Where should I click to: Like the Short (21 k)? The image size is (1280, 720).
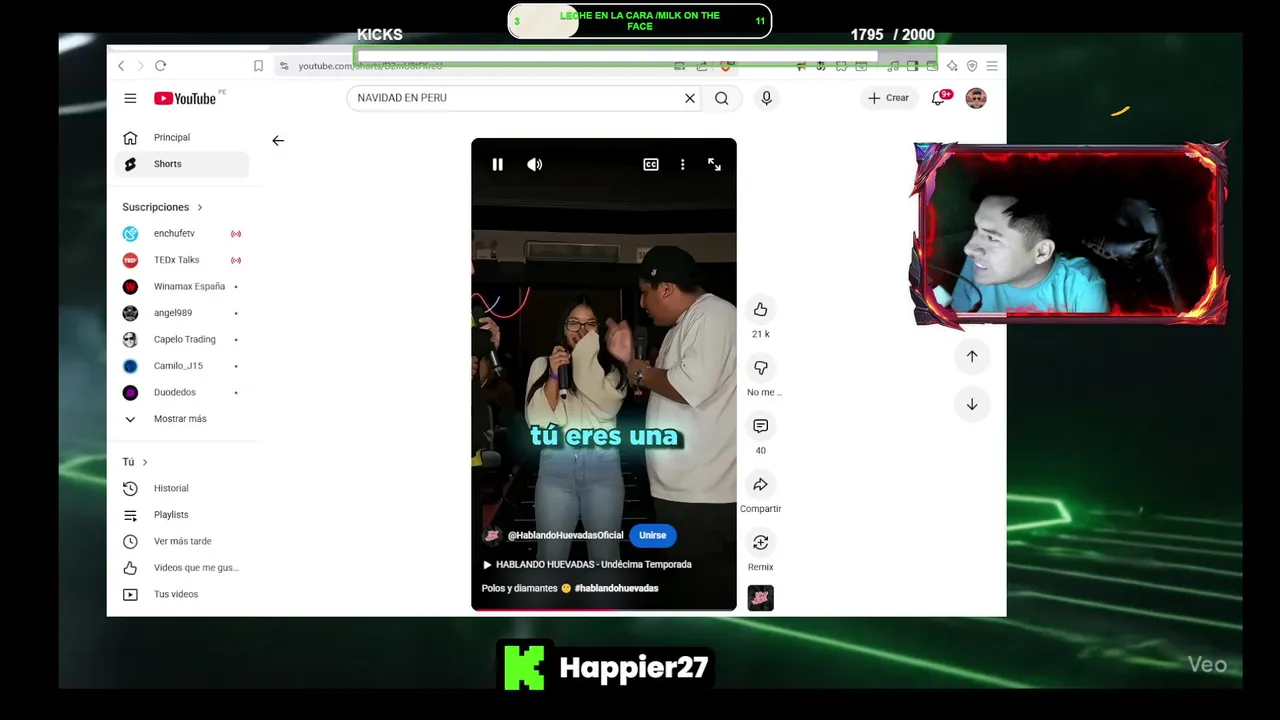click(761, 309)
